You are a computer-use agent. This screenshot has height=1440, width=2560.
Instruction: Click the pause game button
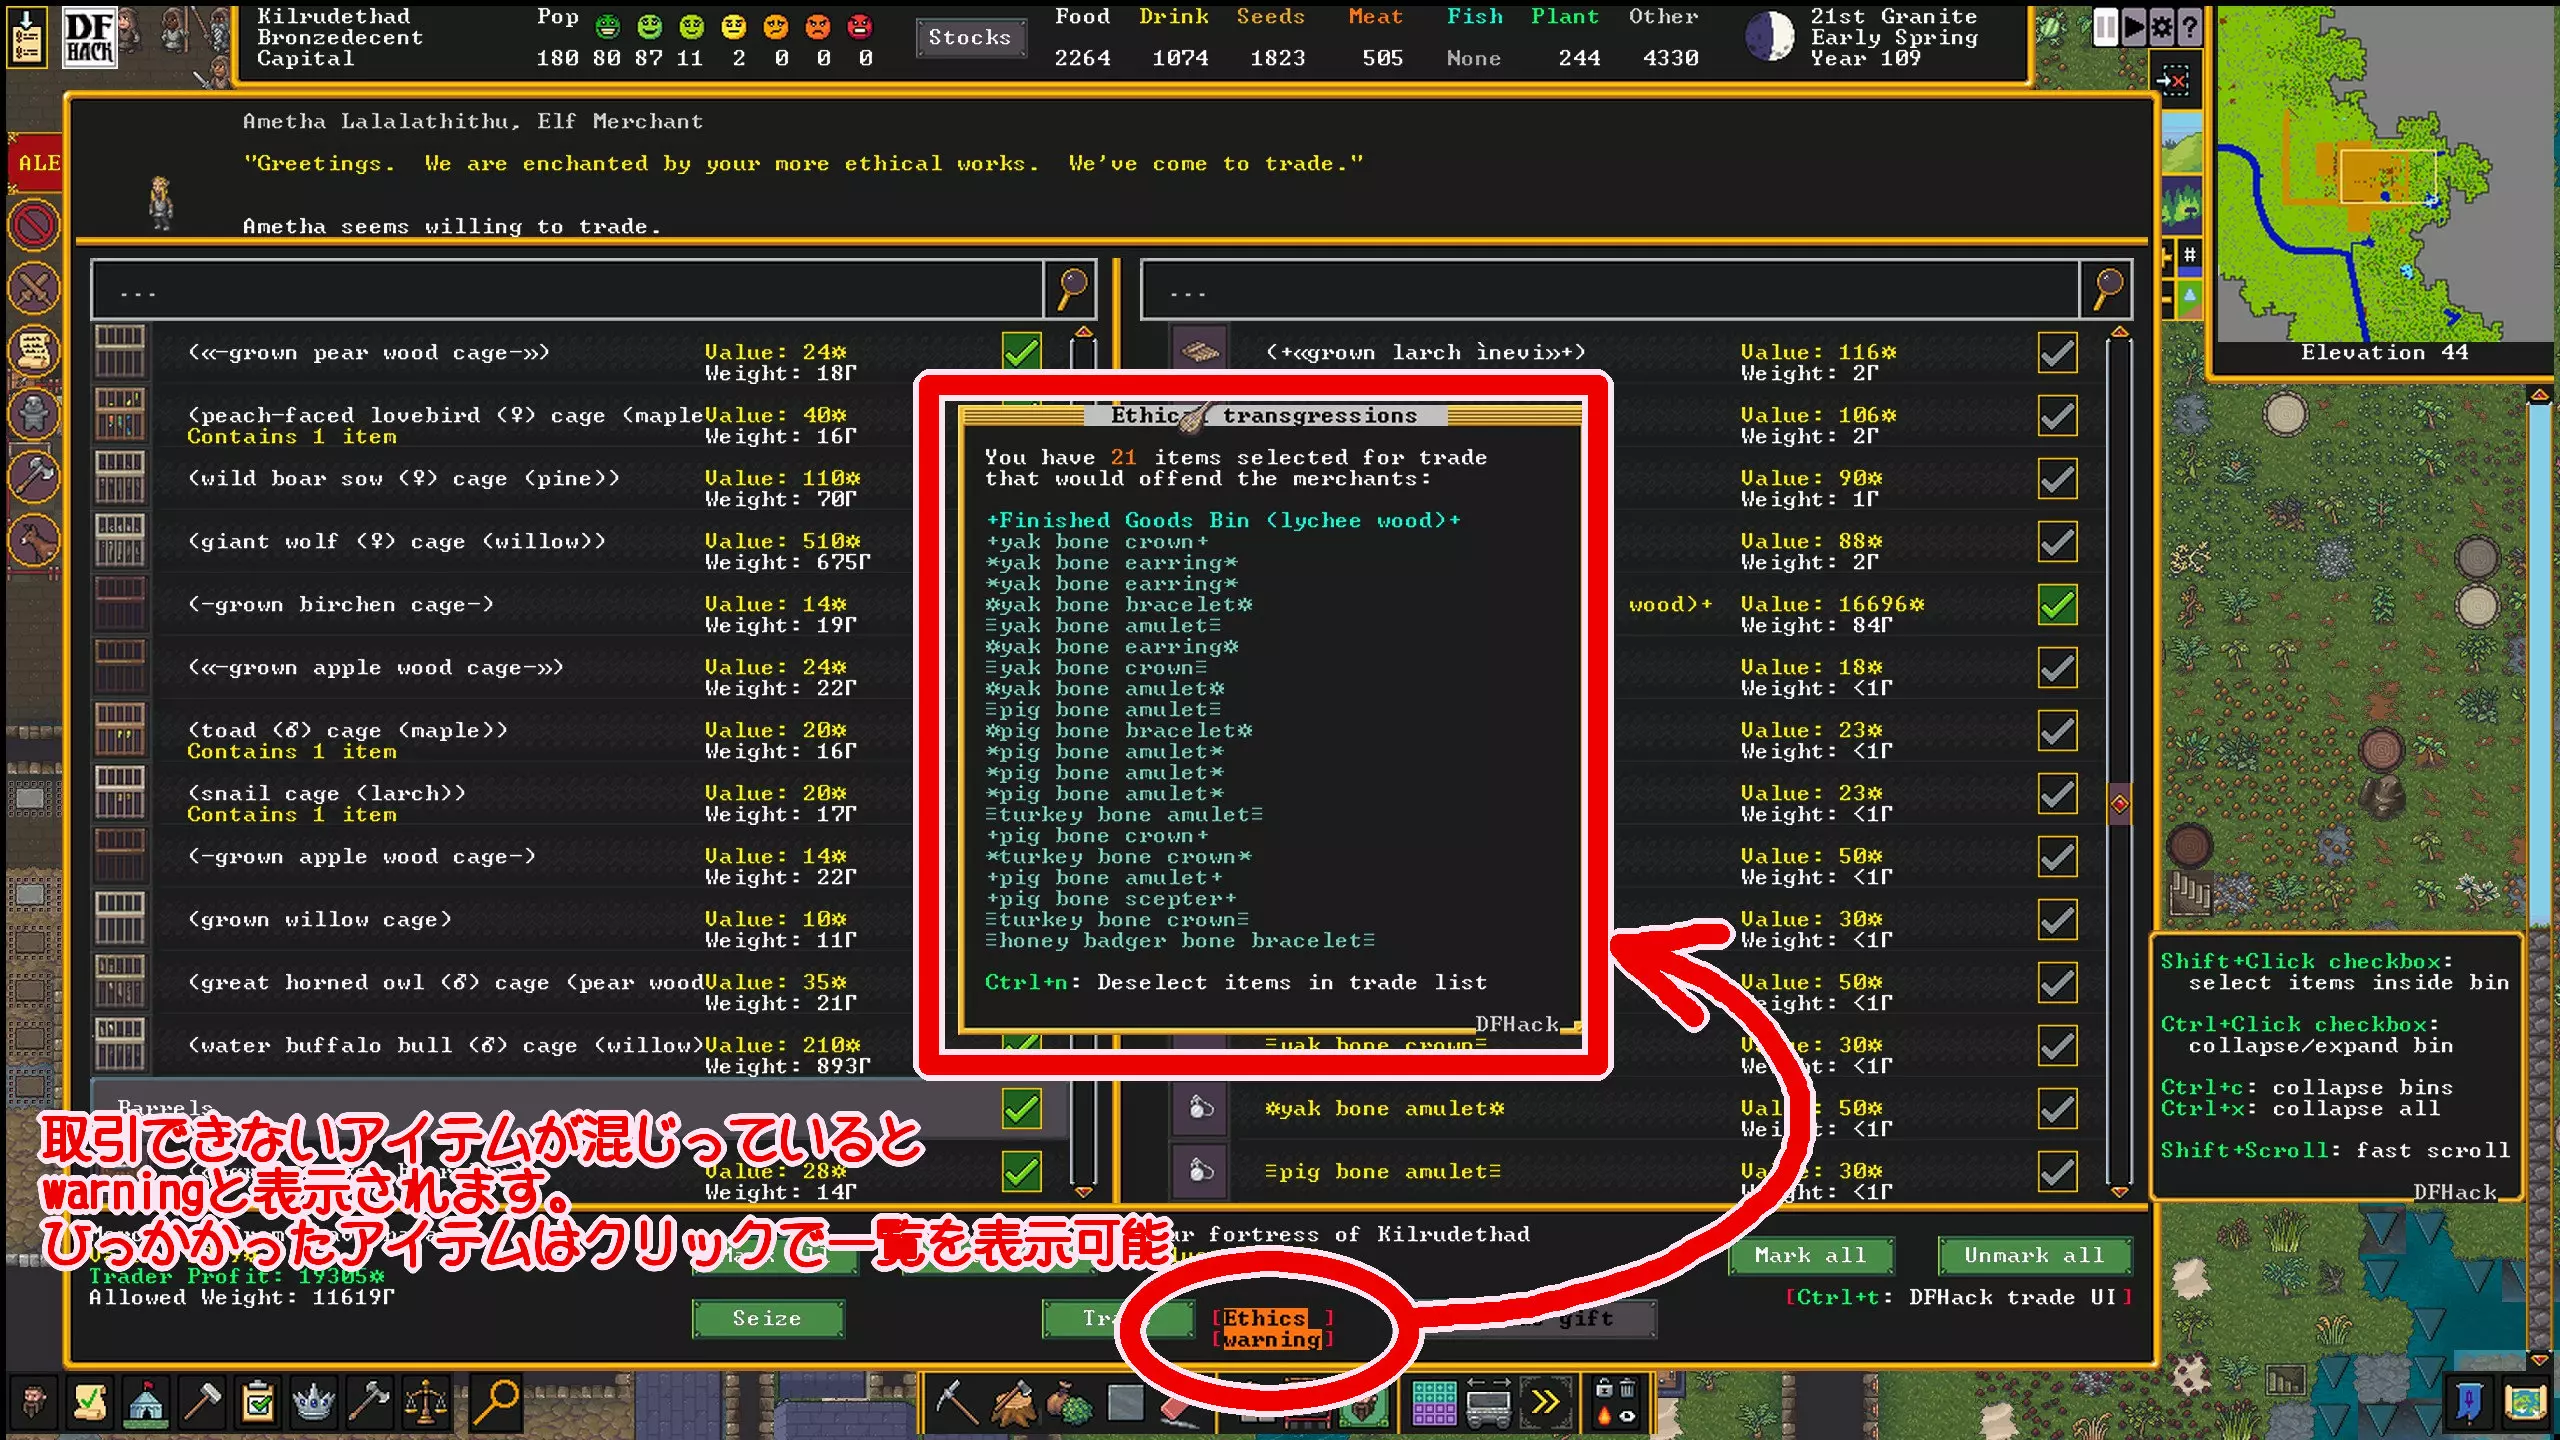pyautogui.click(x=2105, y=27)
